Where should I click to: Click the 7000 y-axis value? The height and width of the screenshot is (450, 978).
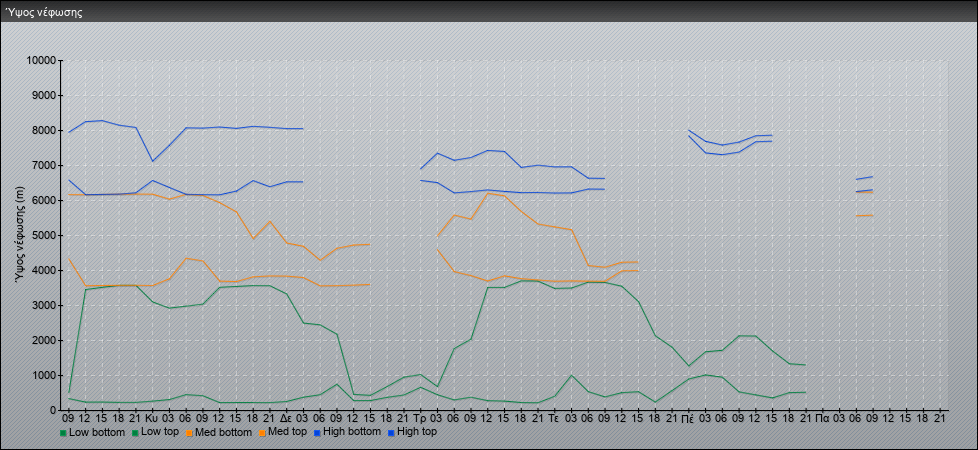click(x=44, y=165)
